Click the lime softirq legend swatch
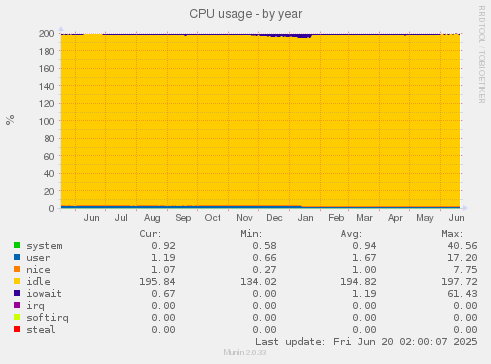Image resolution: width=491 pixels, height=364 pixels. click(17, 317)
